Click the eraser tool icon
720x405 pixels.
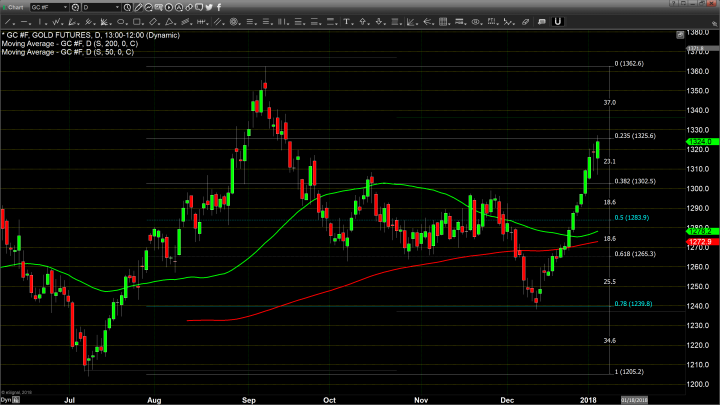click(525, 20)
